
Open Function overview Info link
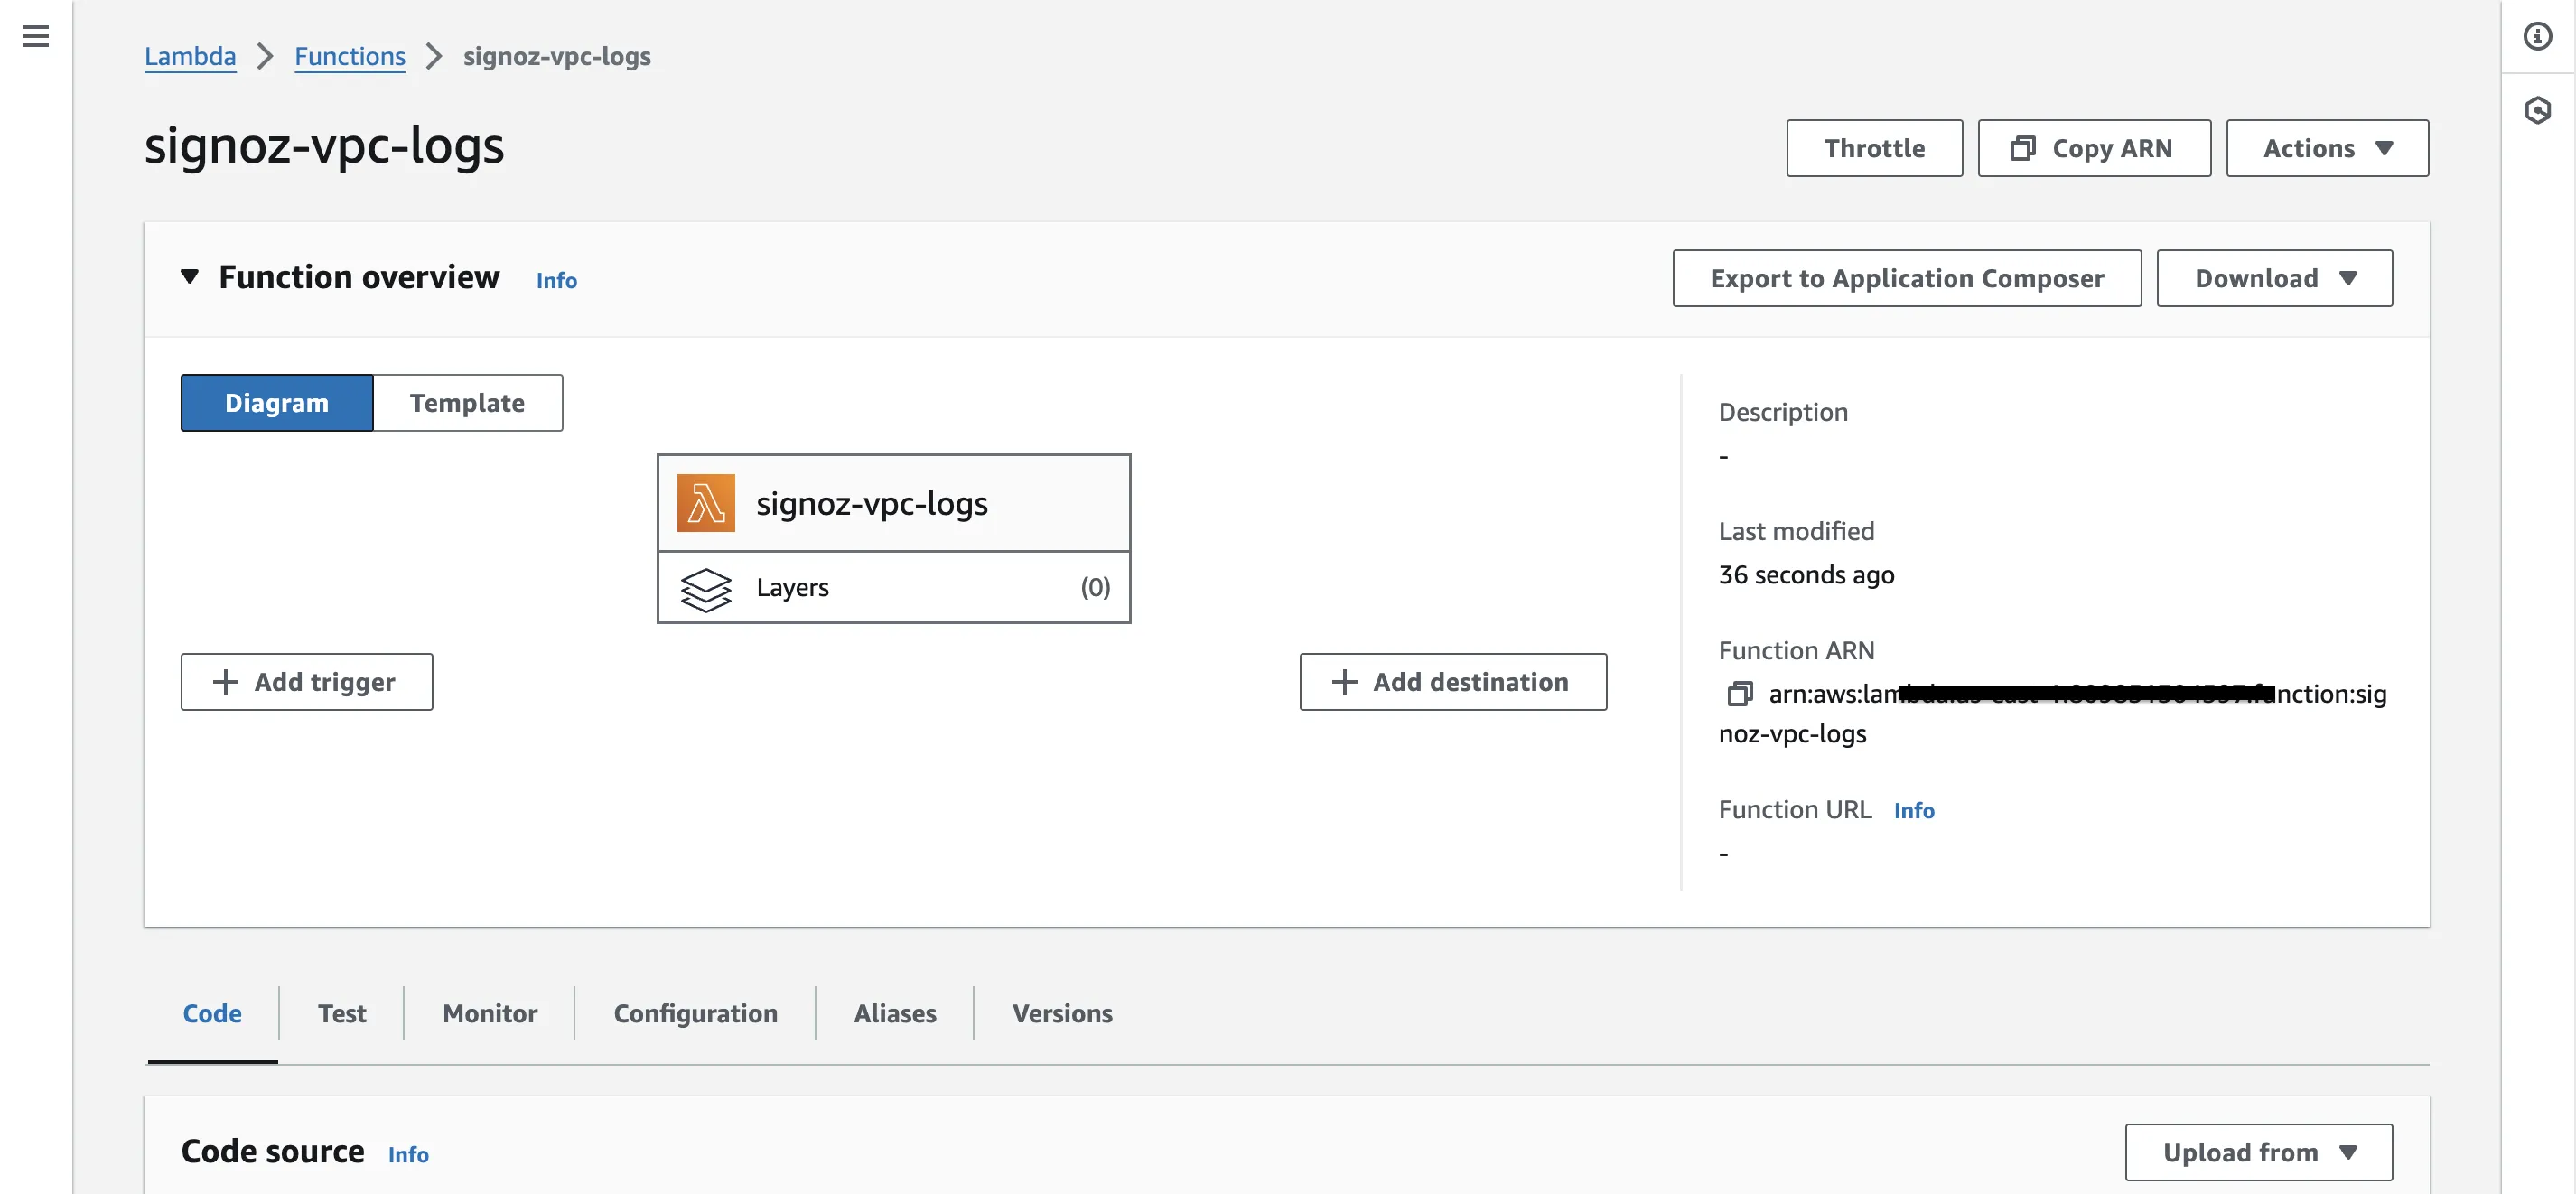556,280
